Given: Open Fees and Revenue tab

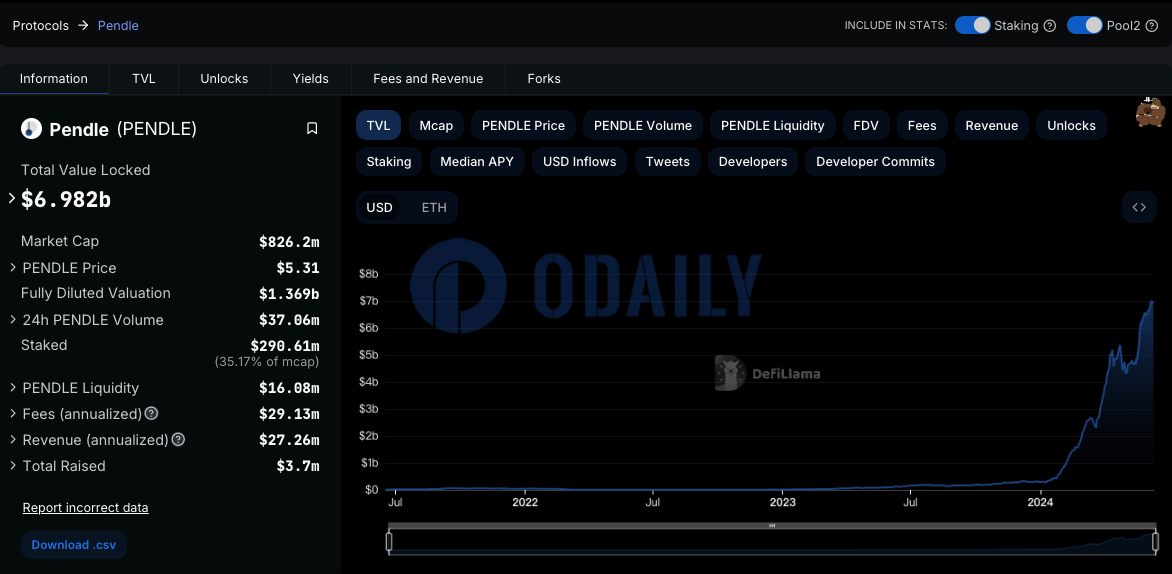Looking at the screenshot, I should [x=428, y=78].
